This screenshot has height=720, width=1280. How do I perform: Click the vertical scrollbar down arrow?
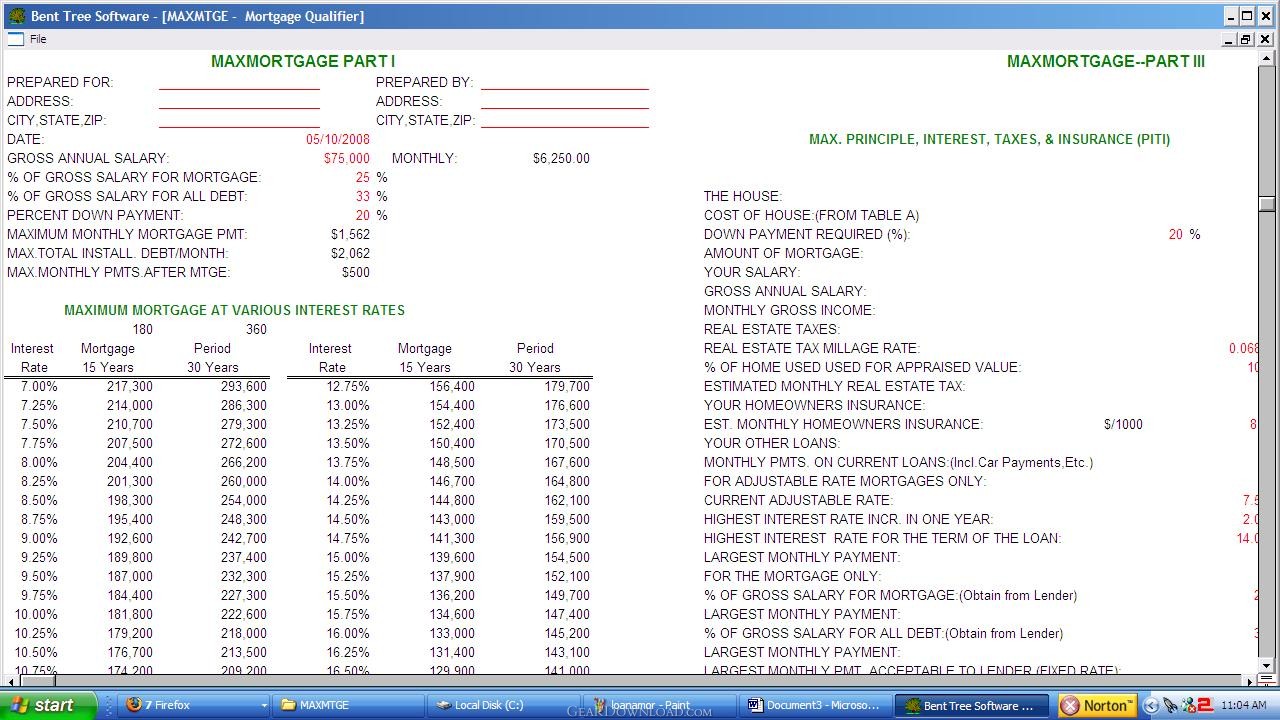click(x=1266, y=666)
